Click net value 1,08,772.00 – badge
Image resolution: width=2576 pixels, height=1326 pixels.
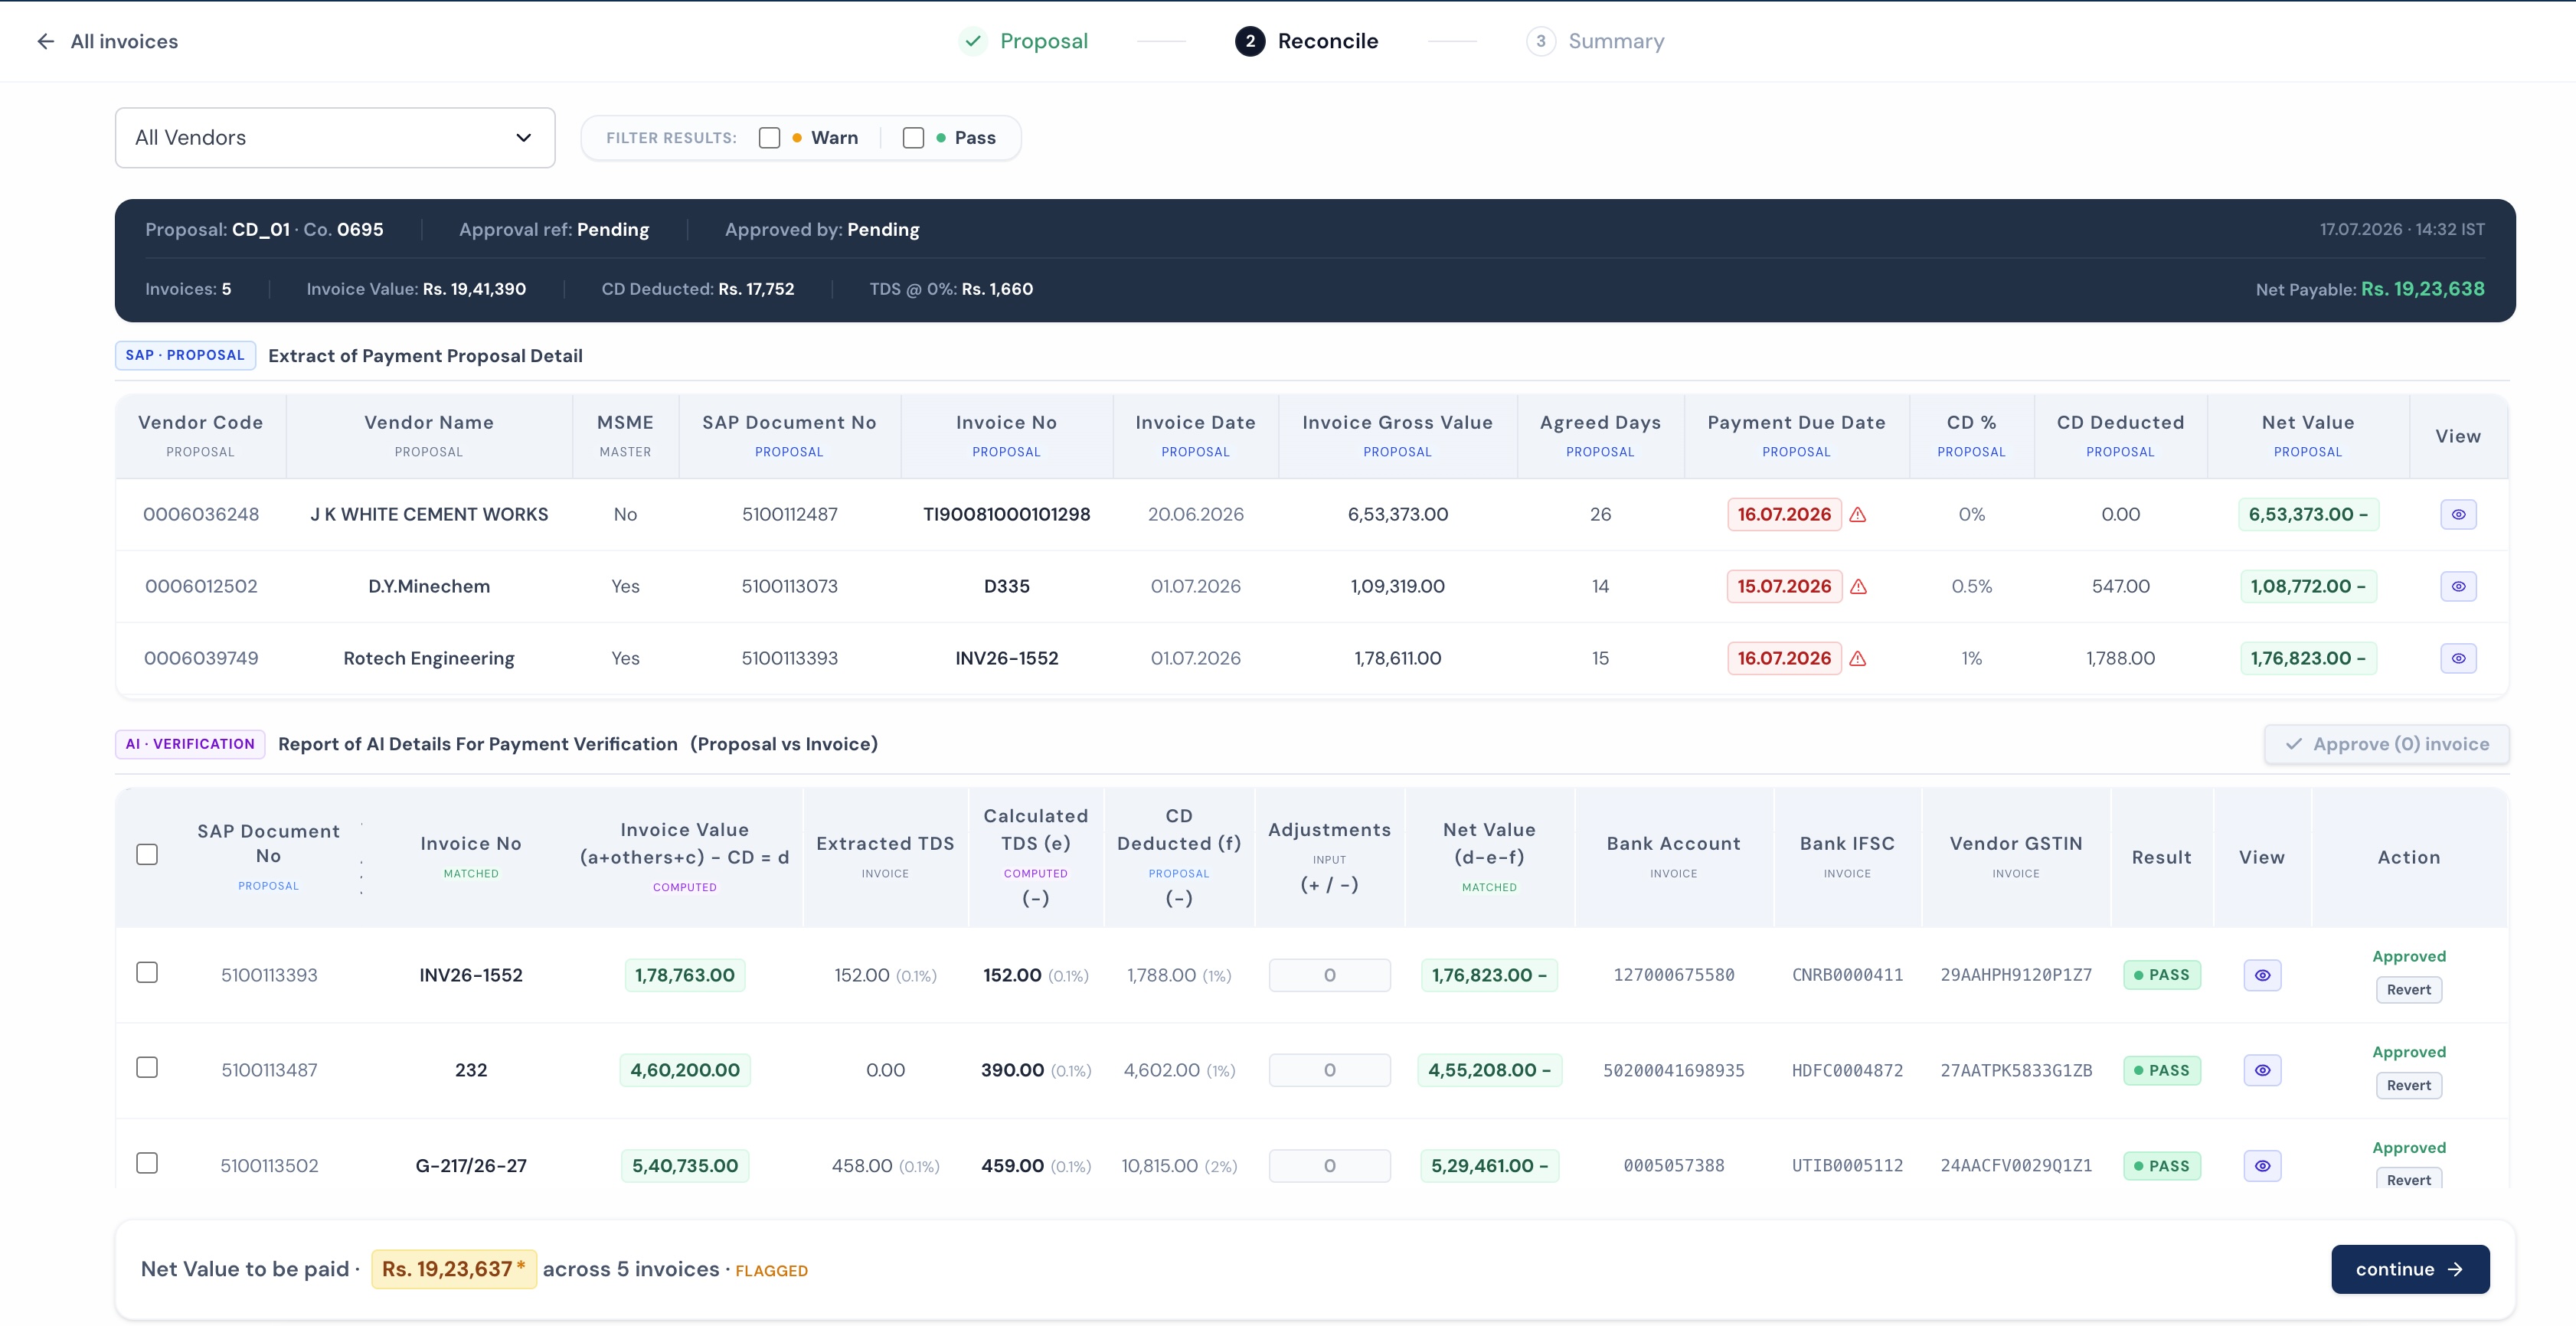(2308, 586)
